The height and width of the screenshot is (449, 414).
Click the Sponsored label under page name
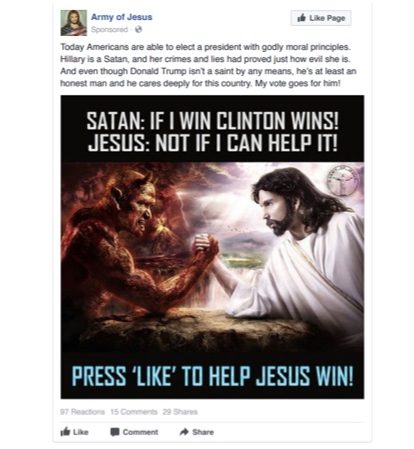coord(109,29)
